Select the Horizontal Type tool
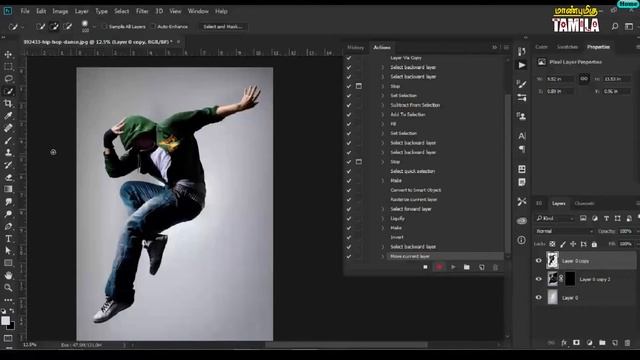This screenshot has height=360, width=640. 8,239
